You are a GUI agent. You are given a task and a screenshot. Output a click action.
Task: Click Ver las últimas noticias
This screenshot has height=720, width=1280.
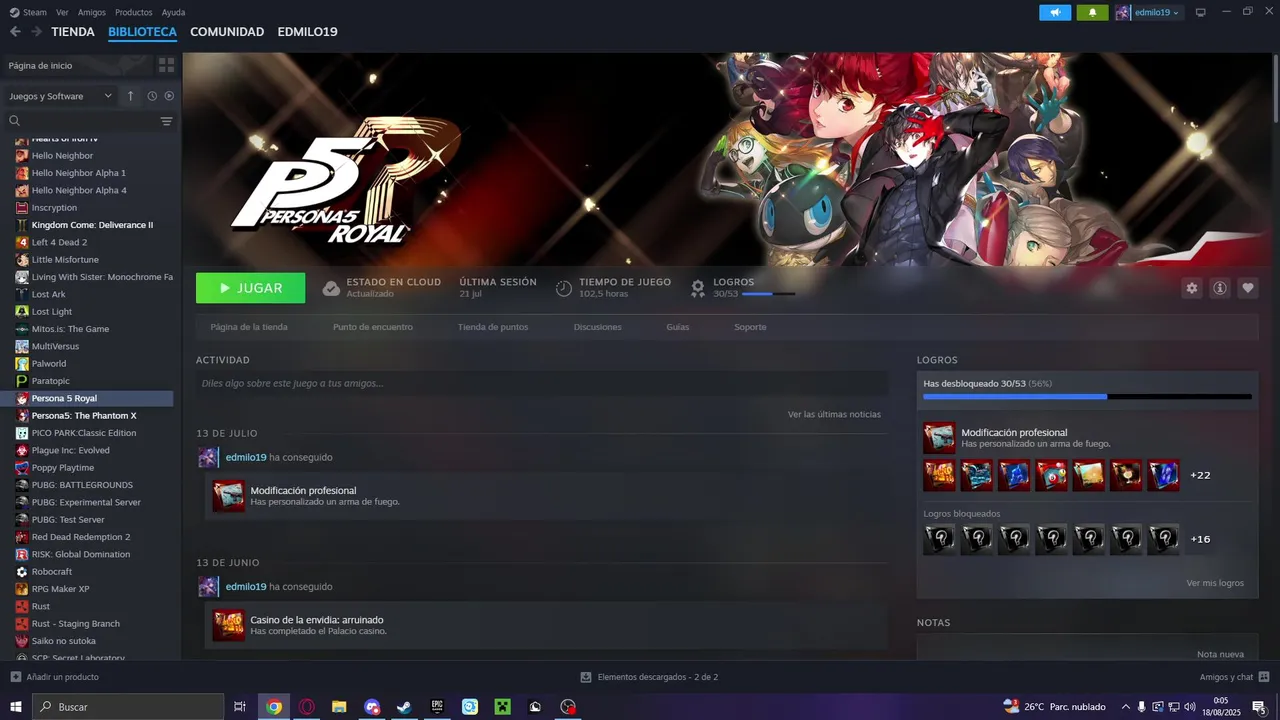pos(834,414)
